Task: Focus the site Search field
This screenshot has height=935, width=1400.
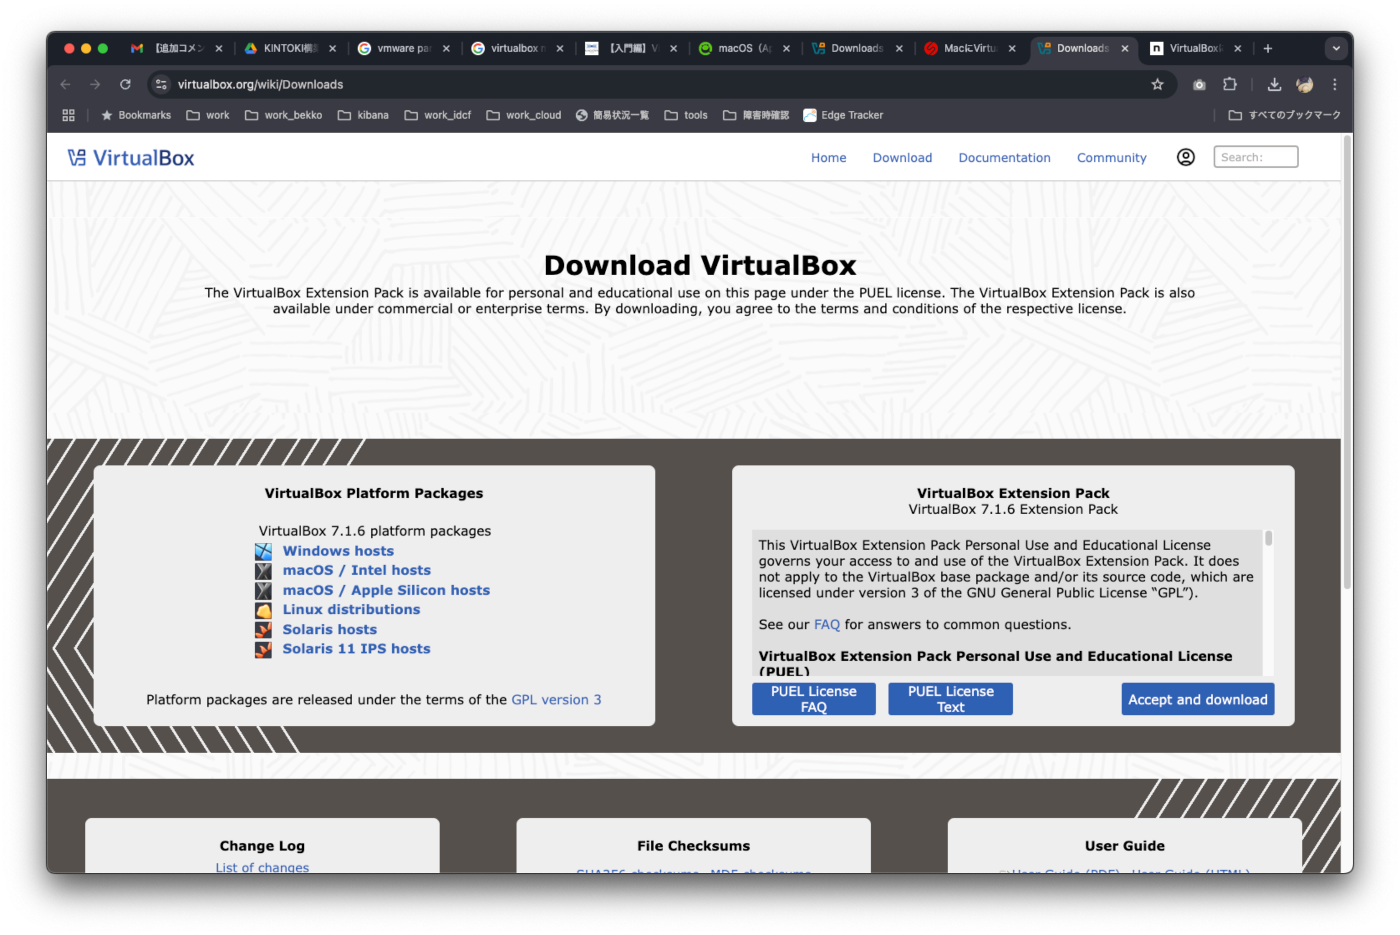Action: (1255, 157)
